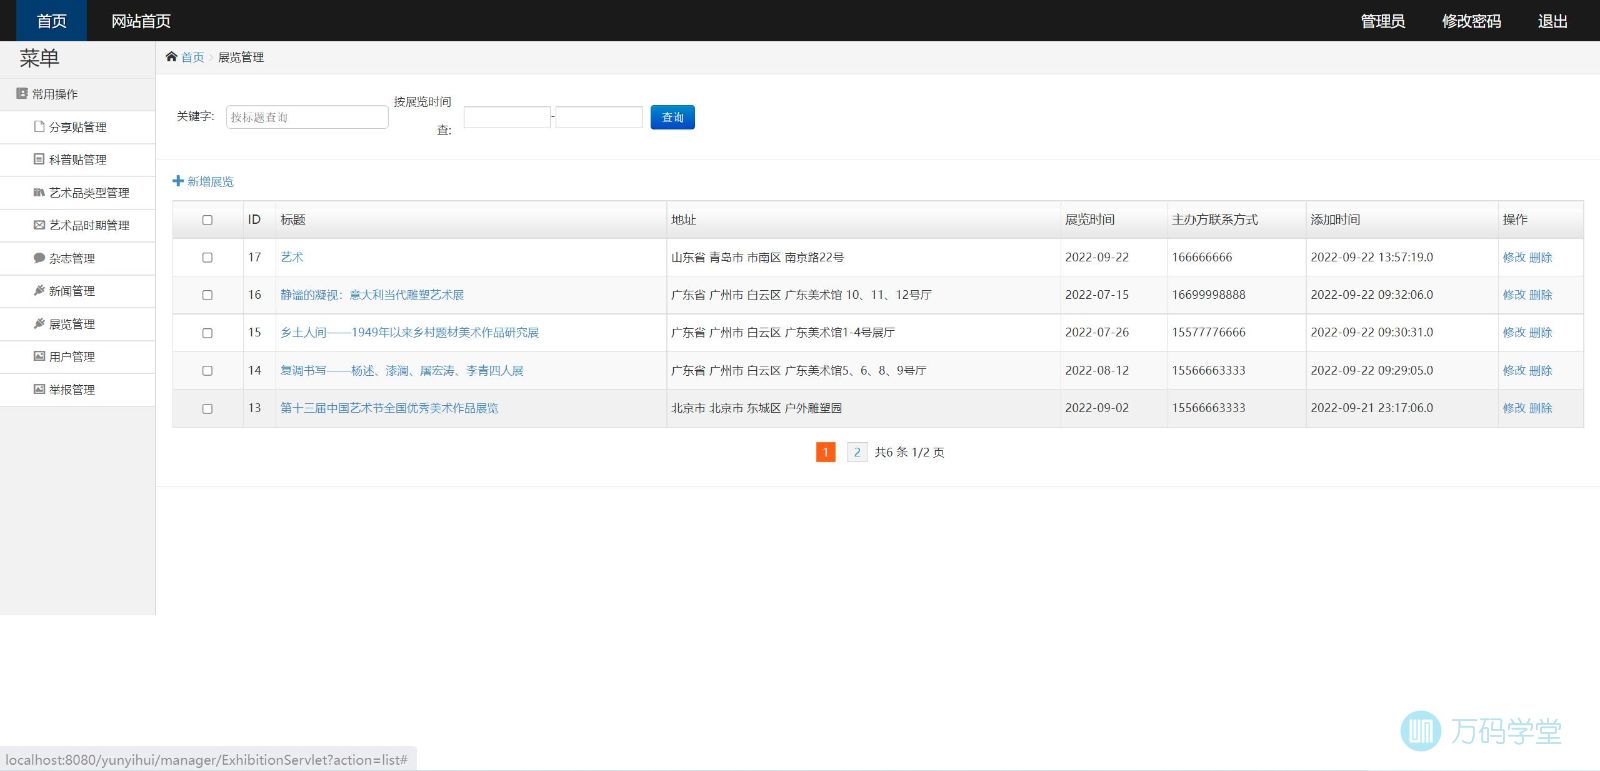This screenshot has height=771, width=1600.
Task: Click the 艺术品时期管理 envelope icon
Action: pyautogui.click(x=39, y=225)
